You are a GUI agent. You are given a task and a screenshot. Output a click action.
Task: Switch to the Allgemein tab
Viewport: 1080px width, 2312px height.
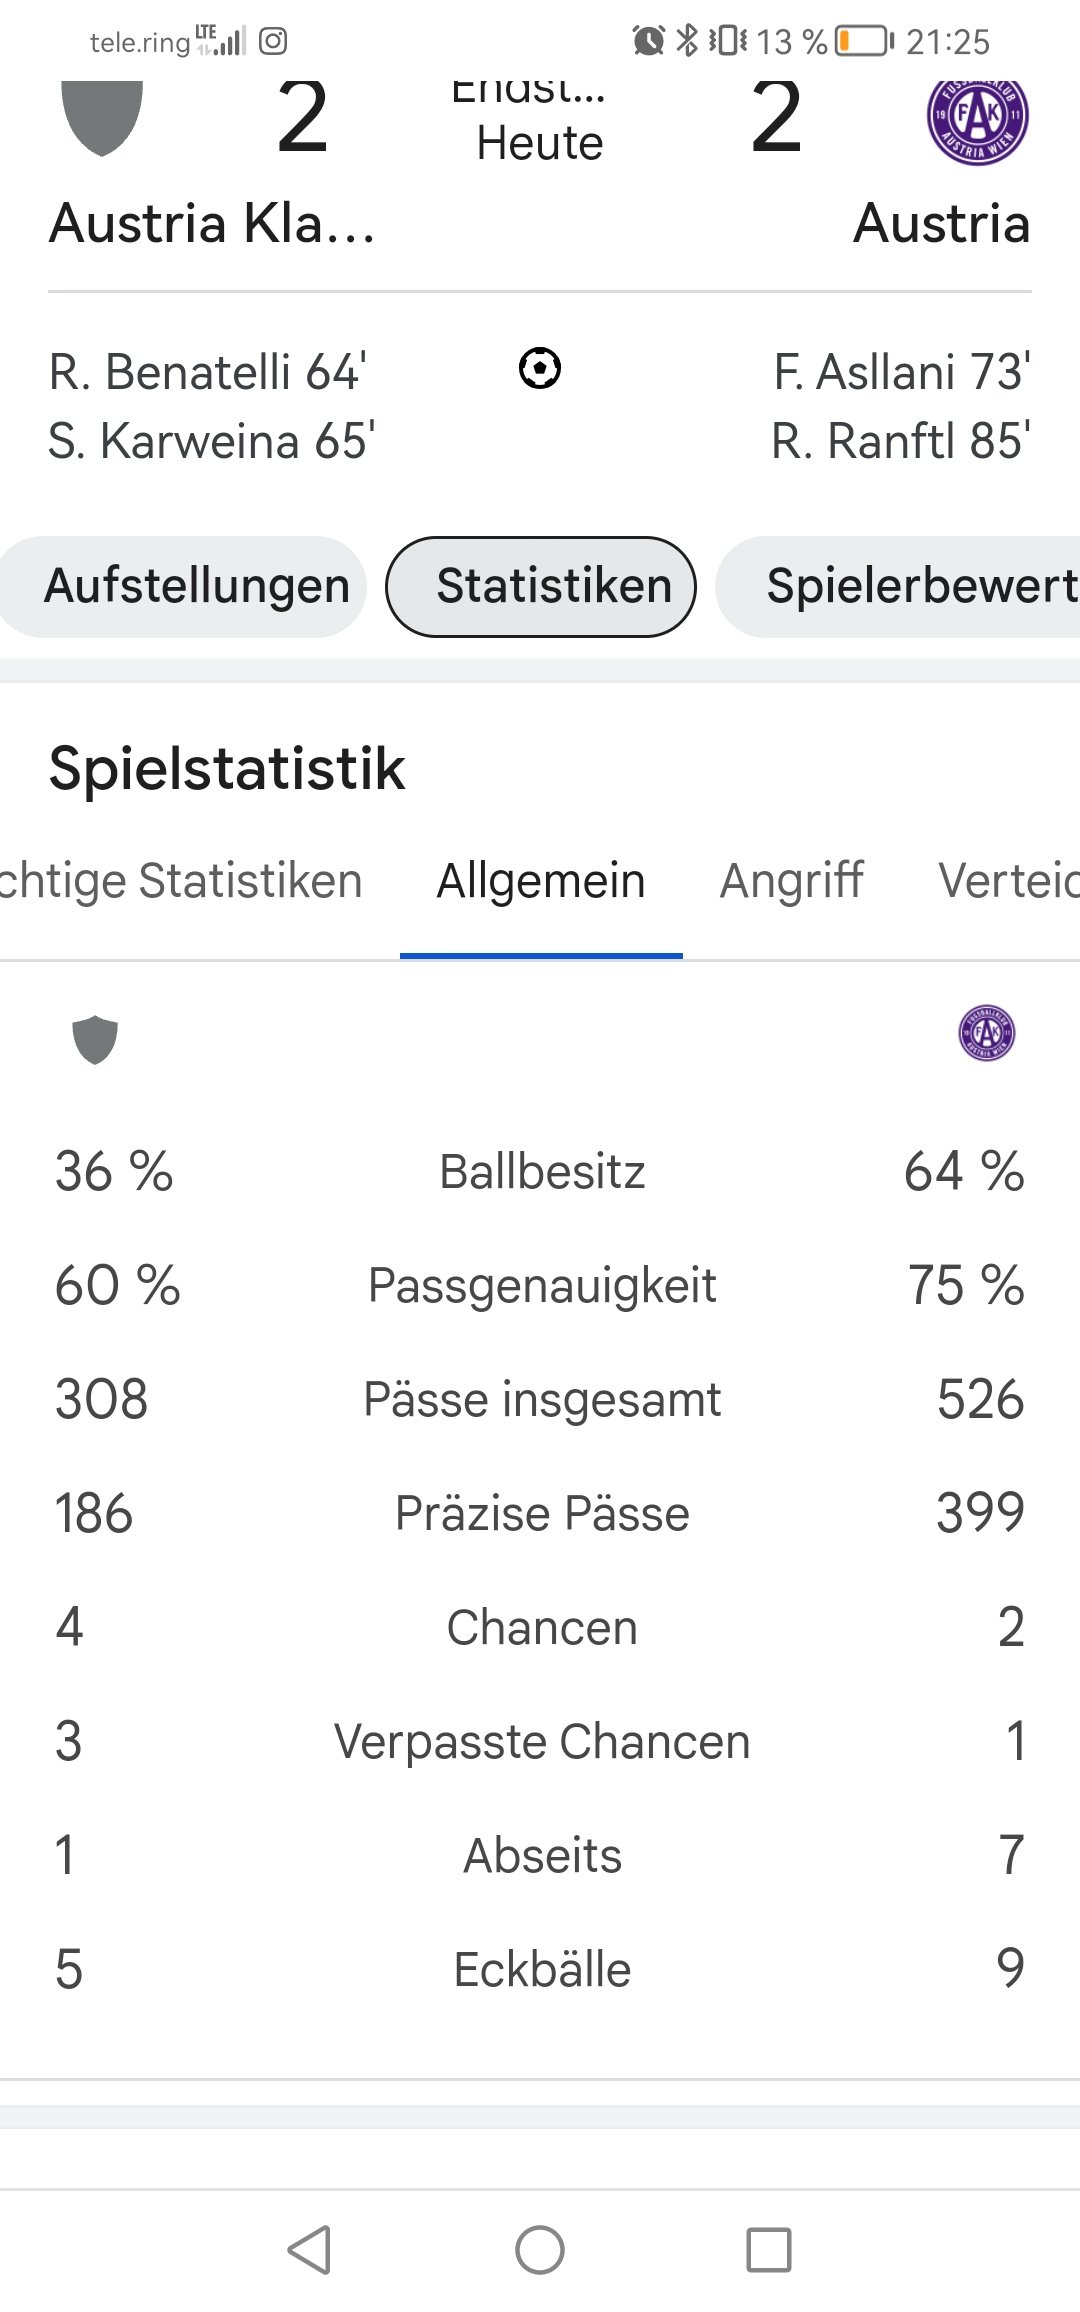click(541, 882)
